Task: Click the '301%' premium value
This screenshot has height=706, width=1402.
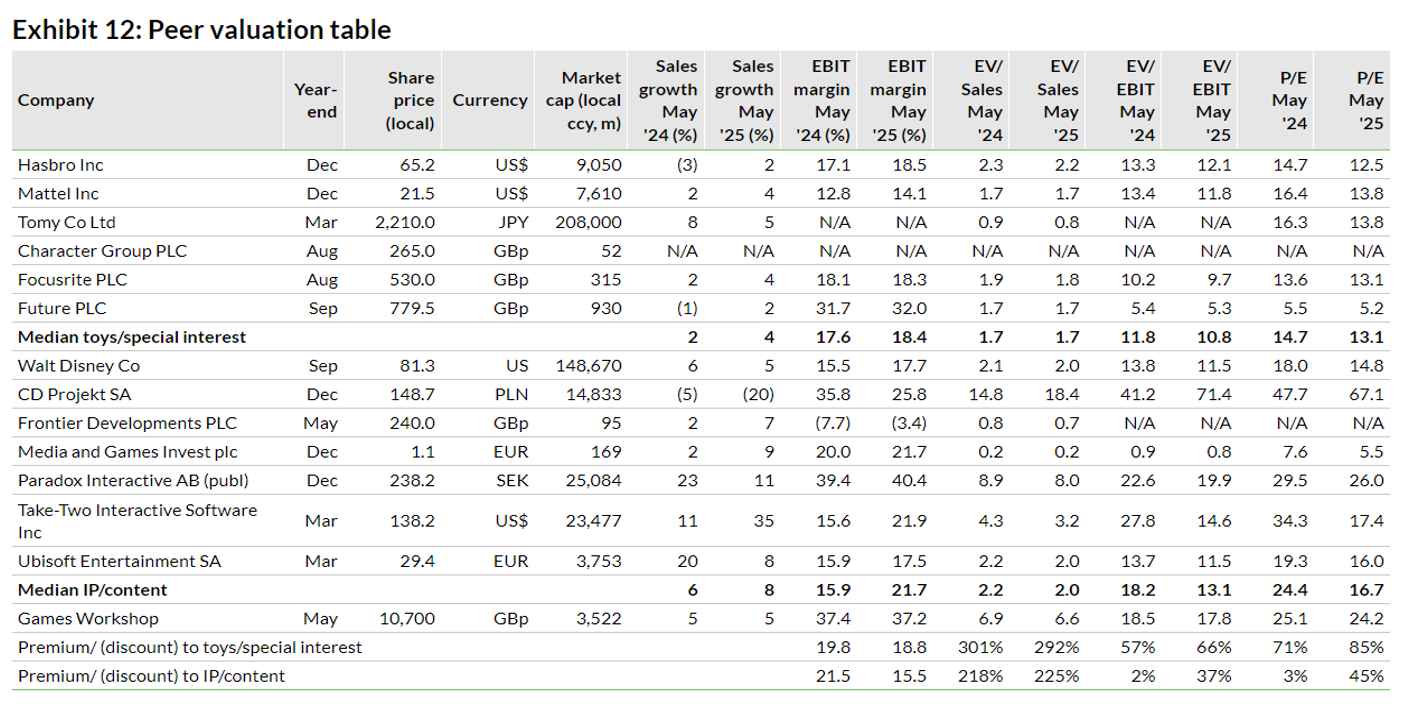Action: [983, 647]
